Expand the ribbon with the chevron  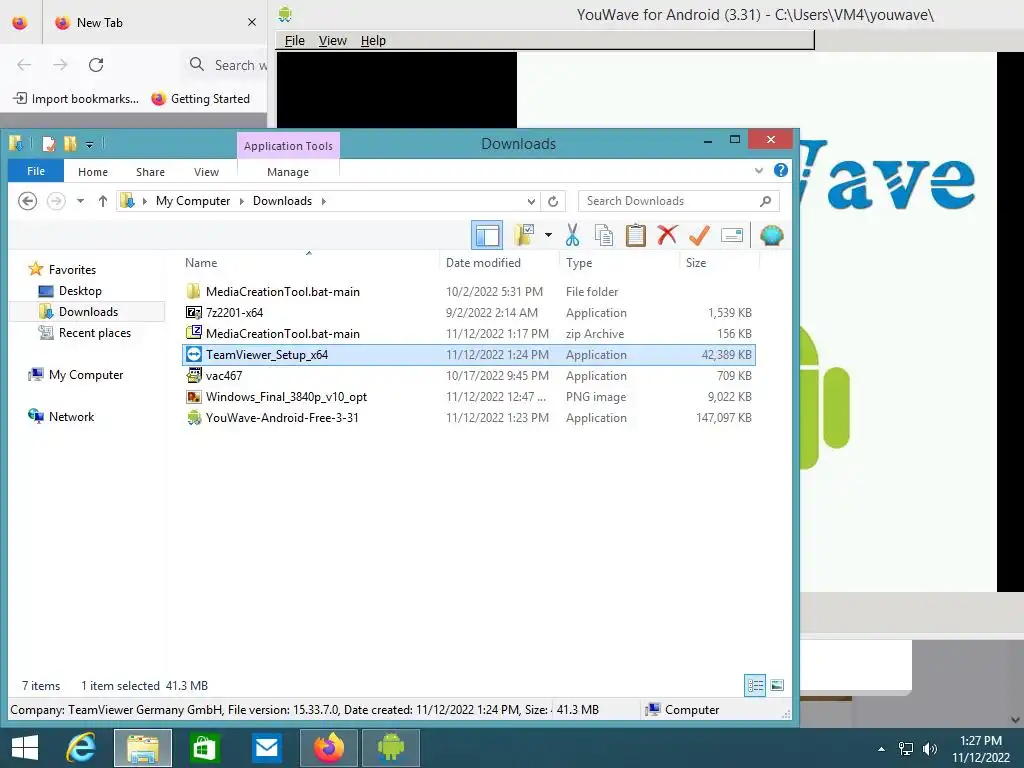[x=759, y=170]
